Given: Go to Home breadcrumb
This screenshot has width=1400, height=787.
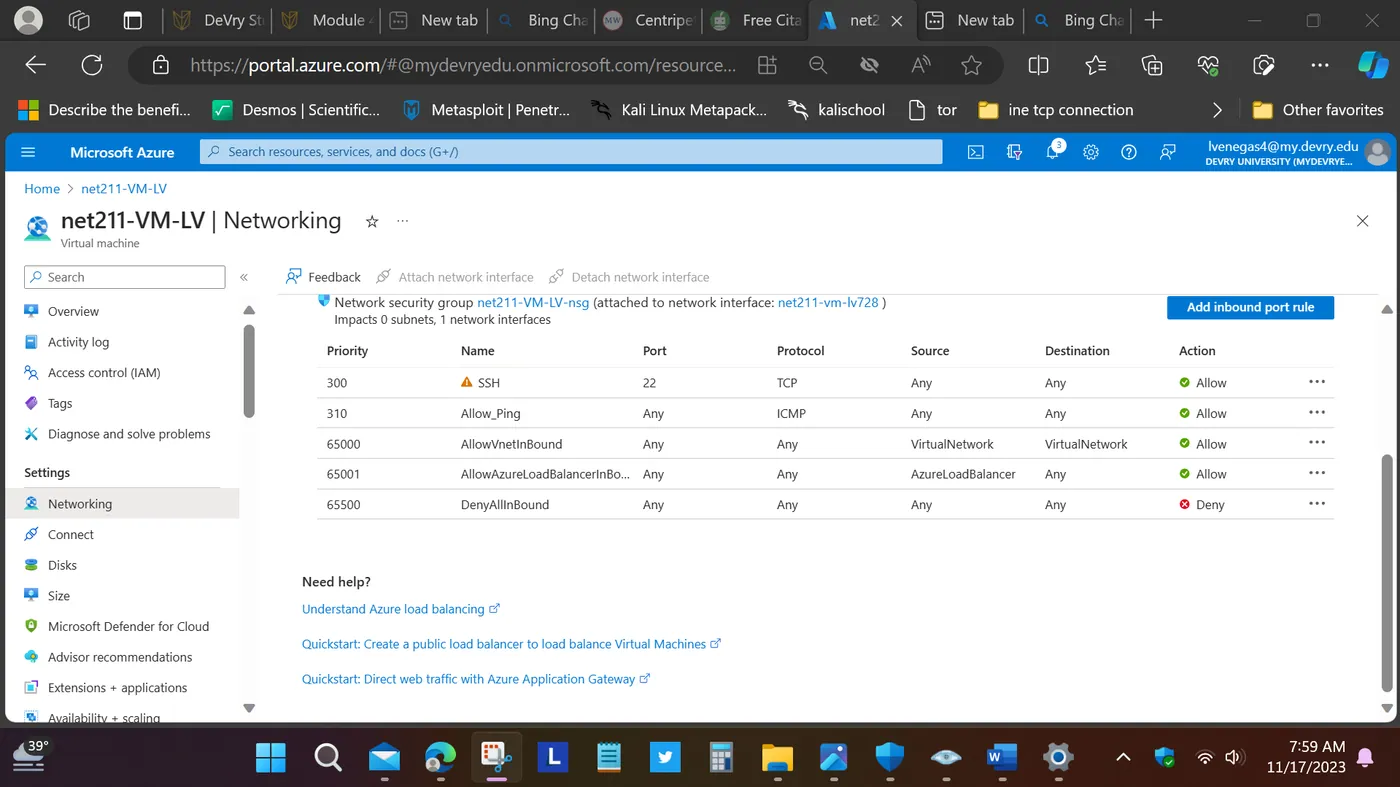Looking at the screenshot, I should (42, 188).
